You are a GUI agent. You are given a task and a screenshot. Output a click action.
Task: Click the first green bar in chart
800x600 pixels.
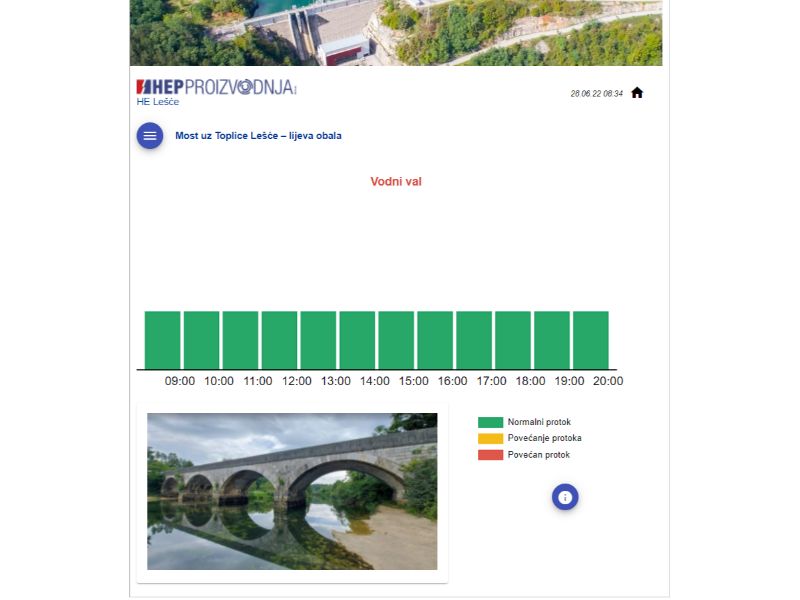(x=162, y=340)
